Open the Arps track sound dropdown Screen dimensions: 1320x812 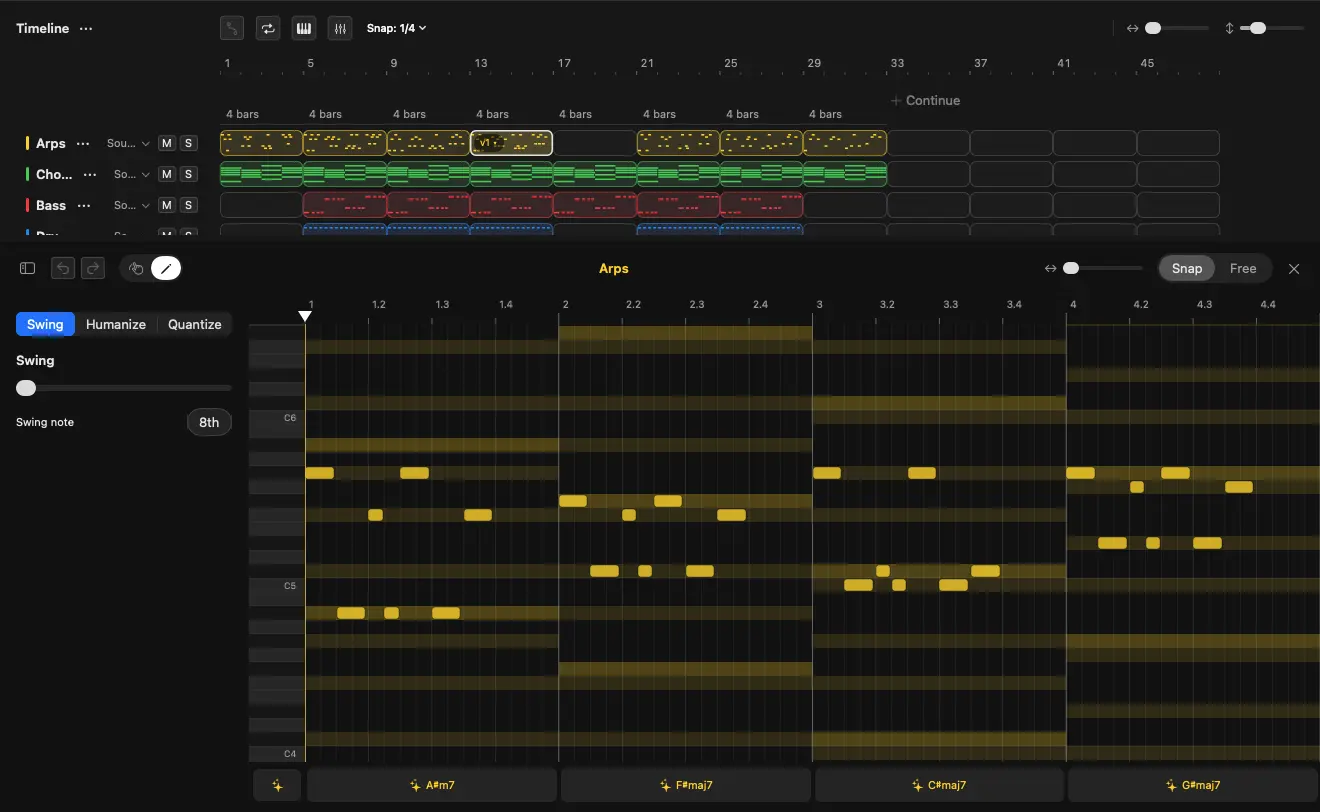(129, 143)
